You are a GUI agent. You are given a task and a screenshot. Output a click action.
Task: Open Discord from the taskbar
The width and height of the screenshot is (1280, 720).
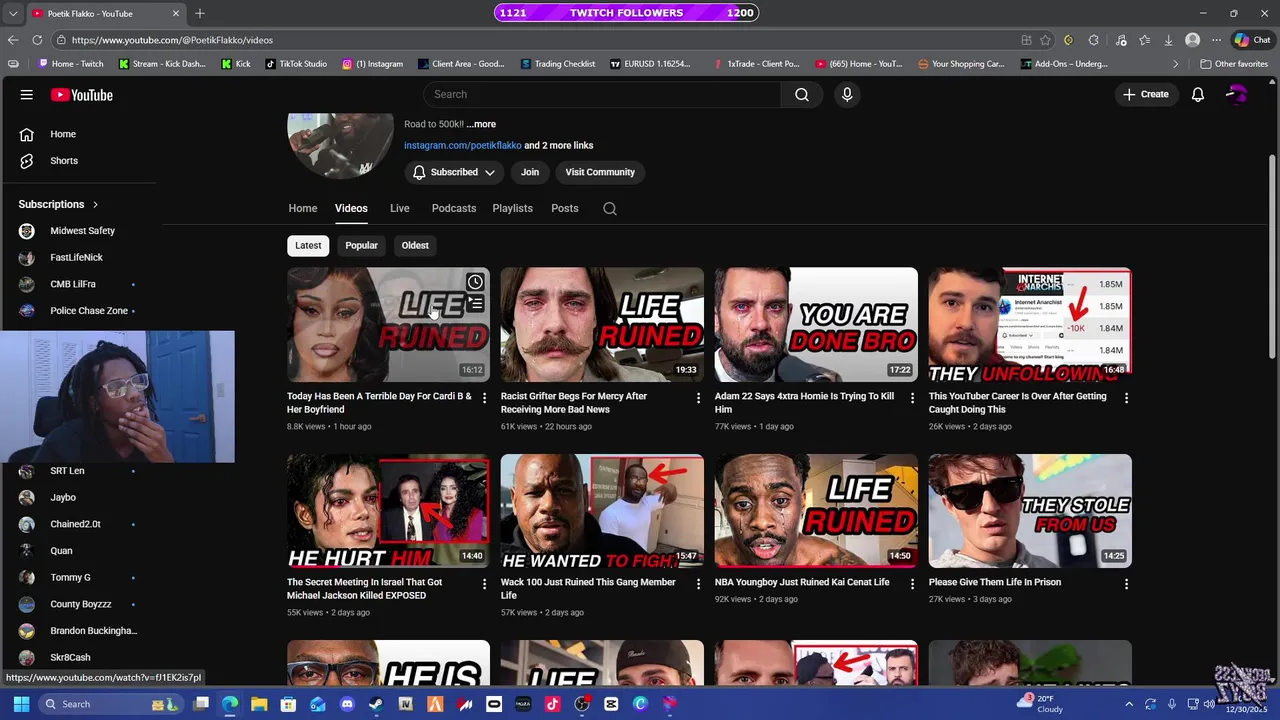tap(347, 704)
